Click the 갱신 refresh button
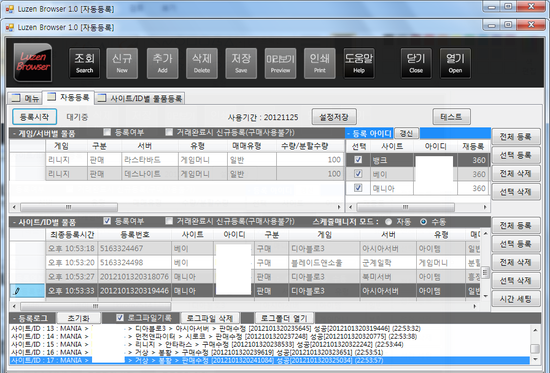Viewport: 550px width, 373px height. tap(406, 133)
